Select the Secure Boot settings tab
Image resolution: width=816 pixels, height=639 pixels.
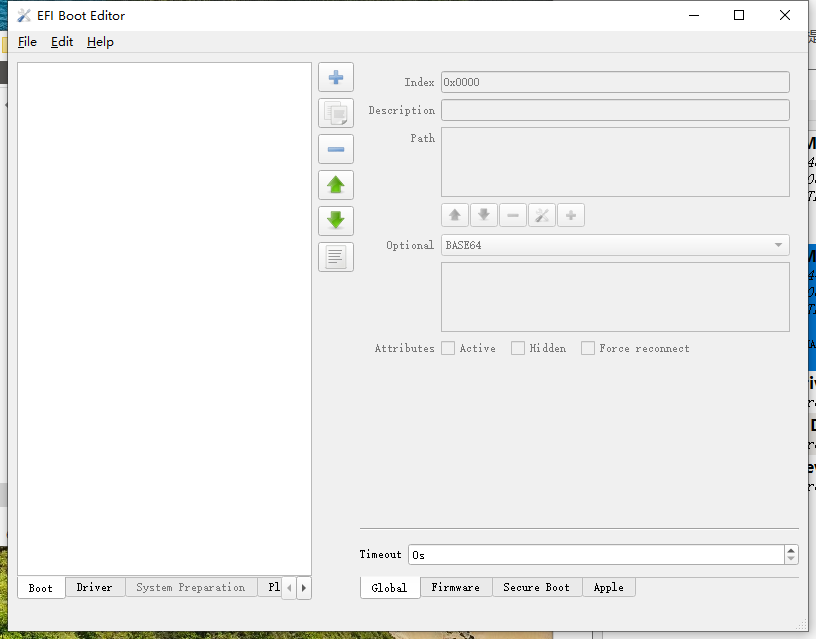537,587
